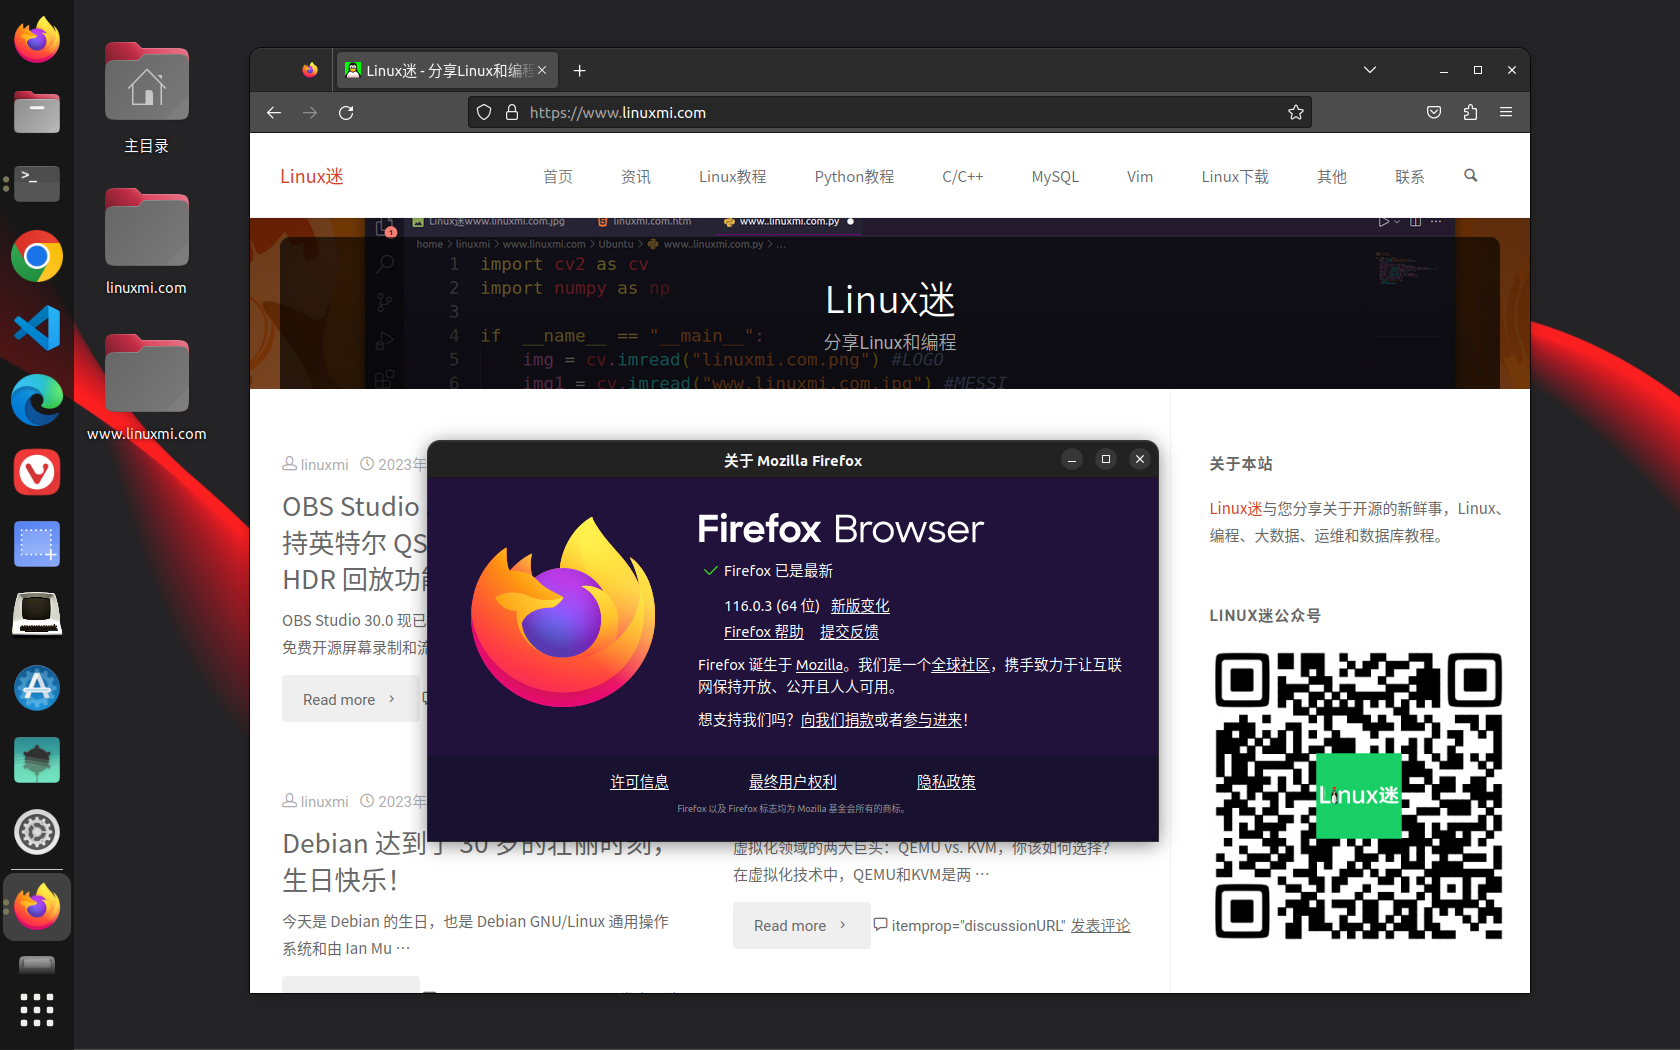Open the MySQL navigation item
Screen dimensions: 1680x1050
coord(1055,177)
